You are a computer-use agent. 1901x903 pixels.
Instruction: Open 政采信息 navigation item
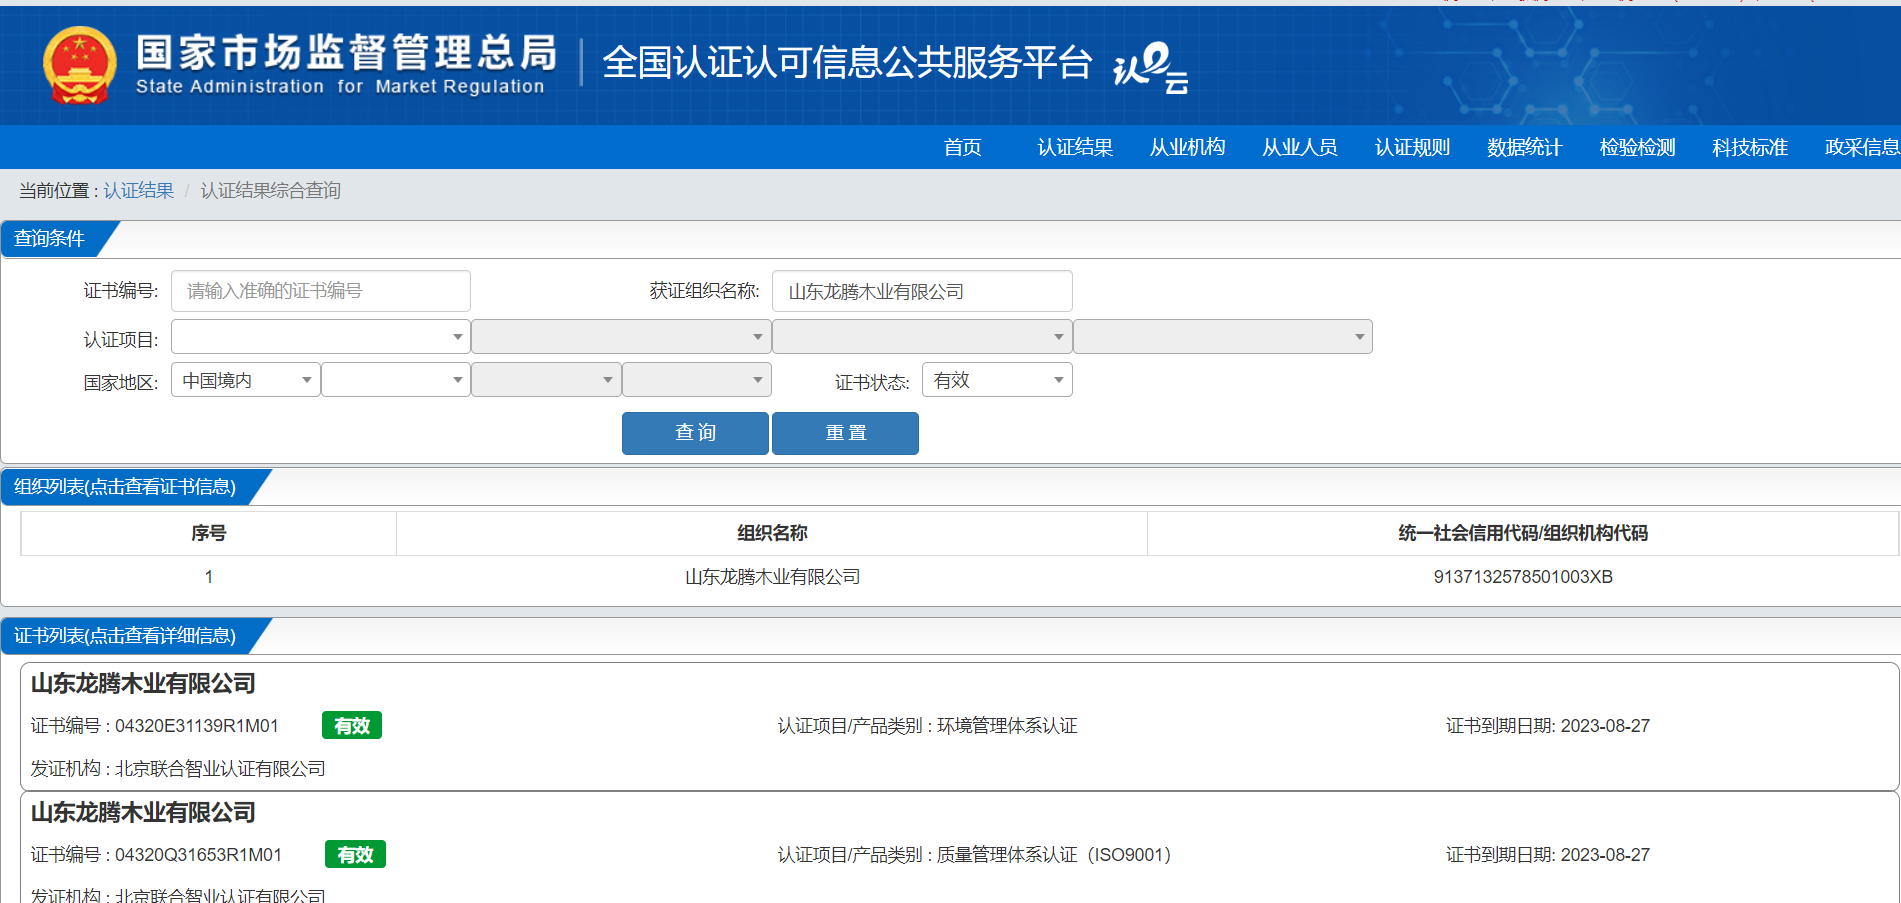[1862, 147]
